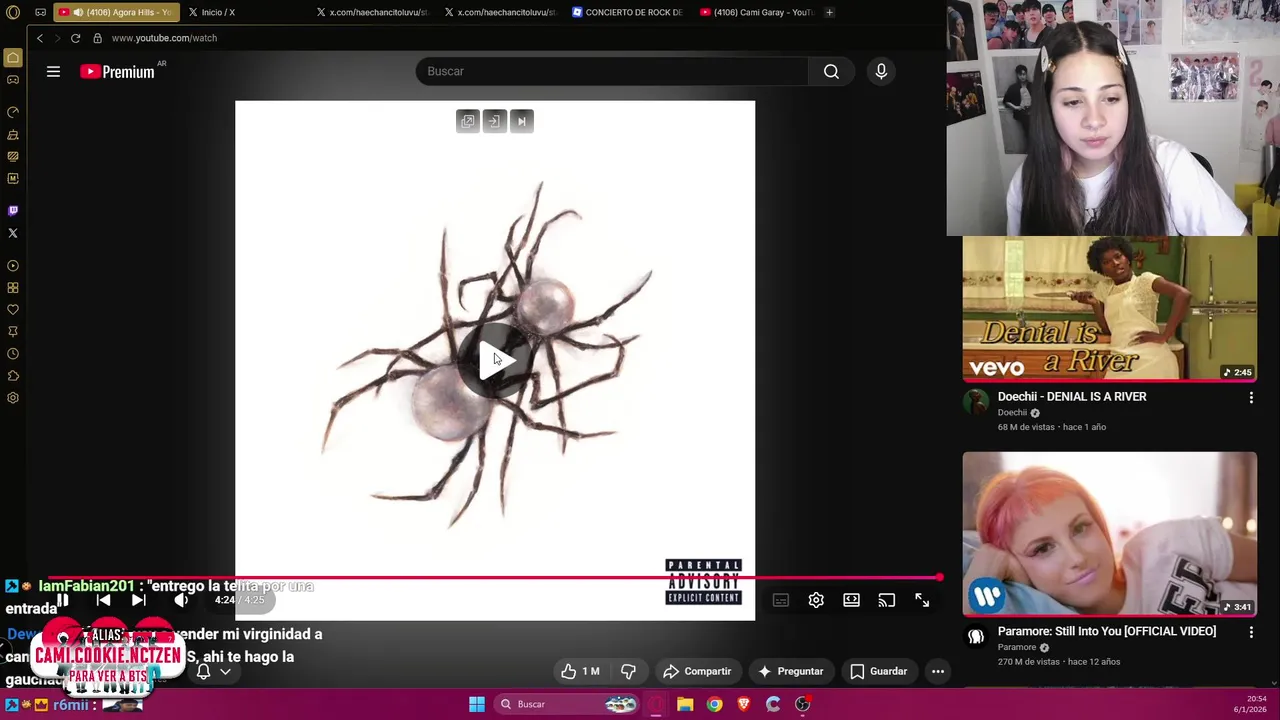This screenshot has height=720, width=1280.
Task: Open the Twitch panel in the sidebar
Action: tap(13, 211)
